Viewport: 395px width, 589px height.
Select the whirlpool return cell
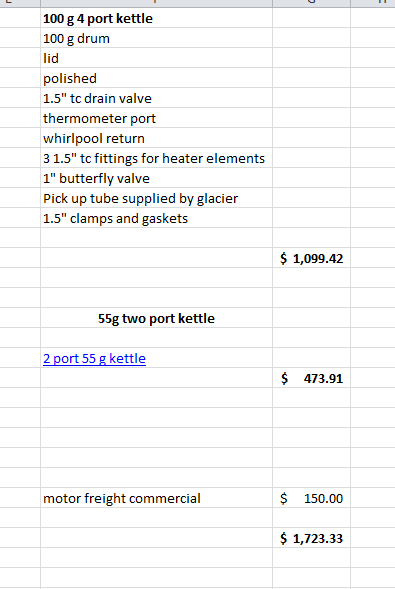(156, 138)
